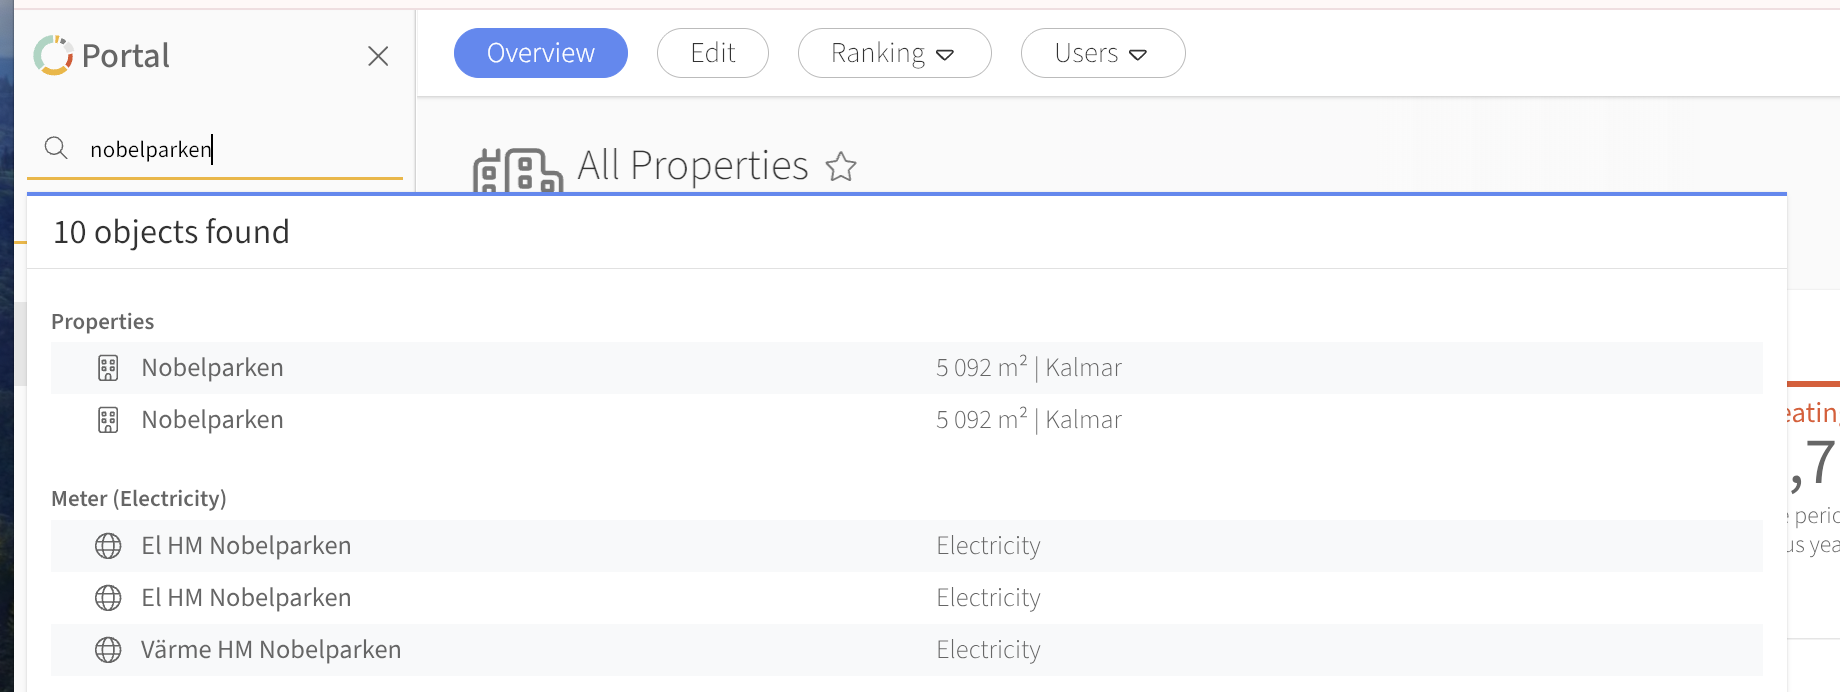
Task: Open the Edit view
Action: point(712,53)
